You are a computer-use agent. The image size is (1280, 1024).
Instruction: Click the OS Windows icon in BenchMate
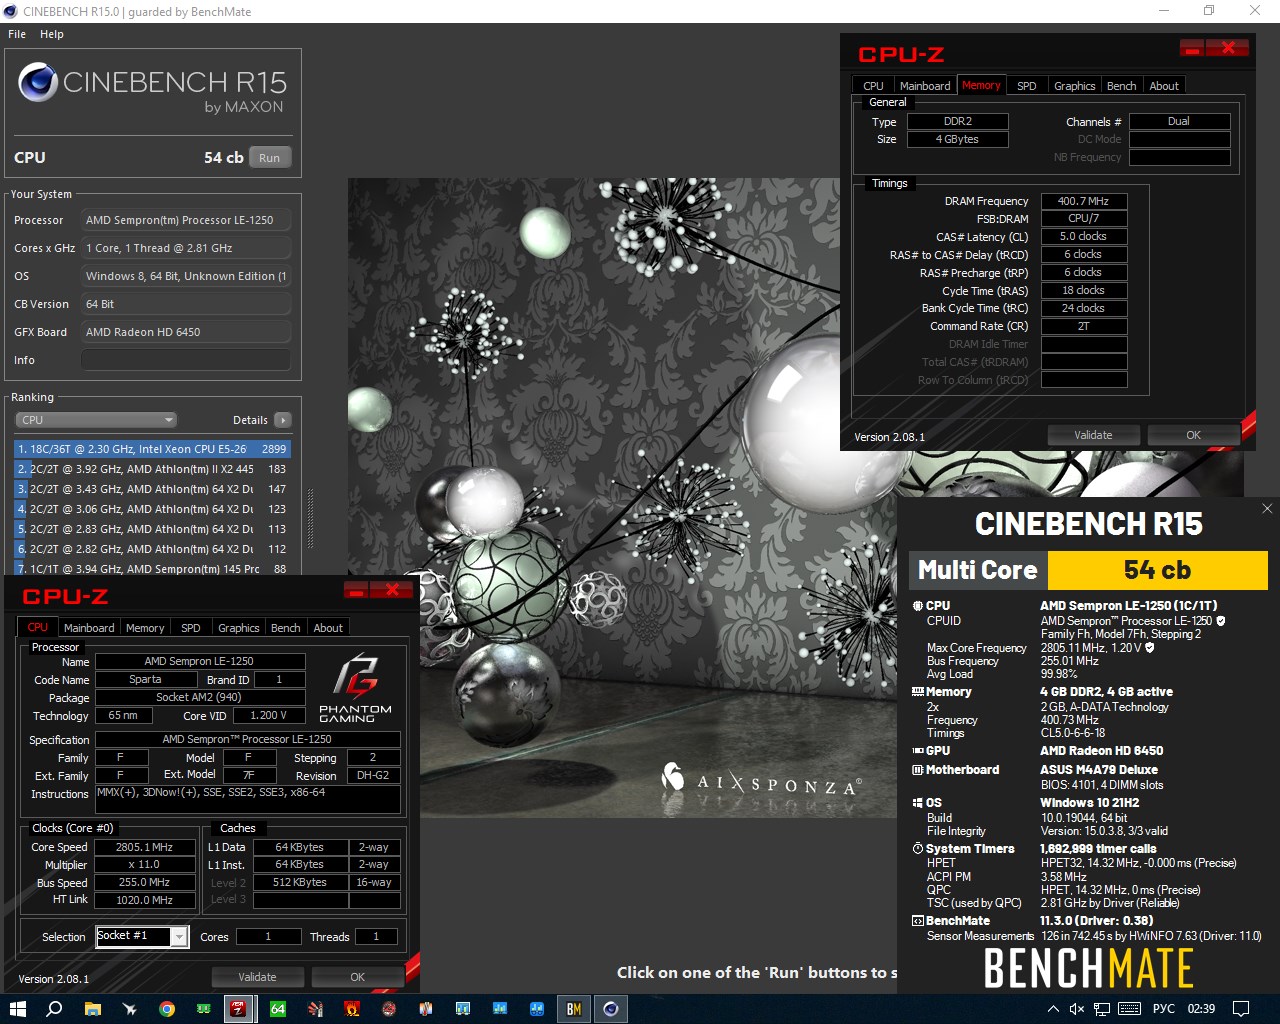[x=917, y=803]
